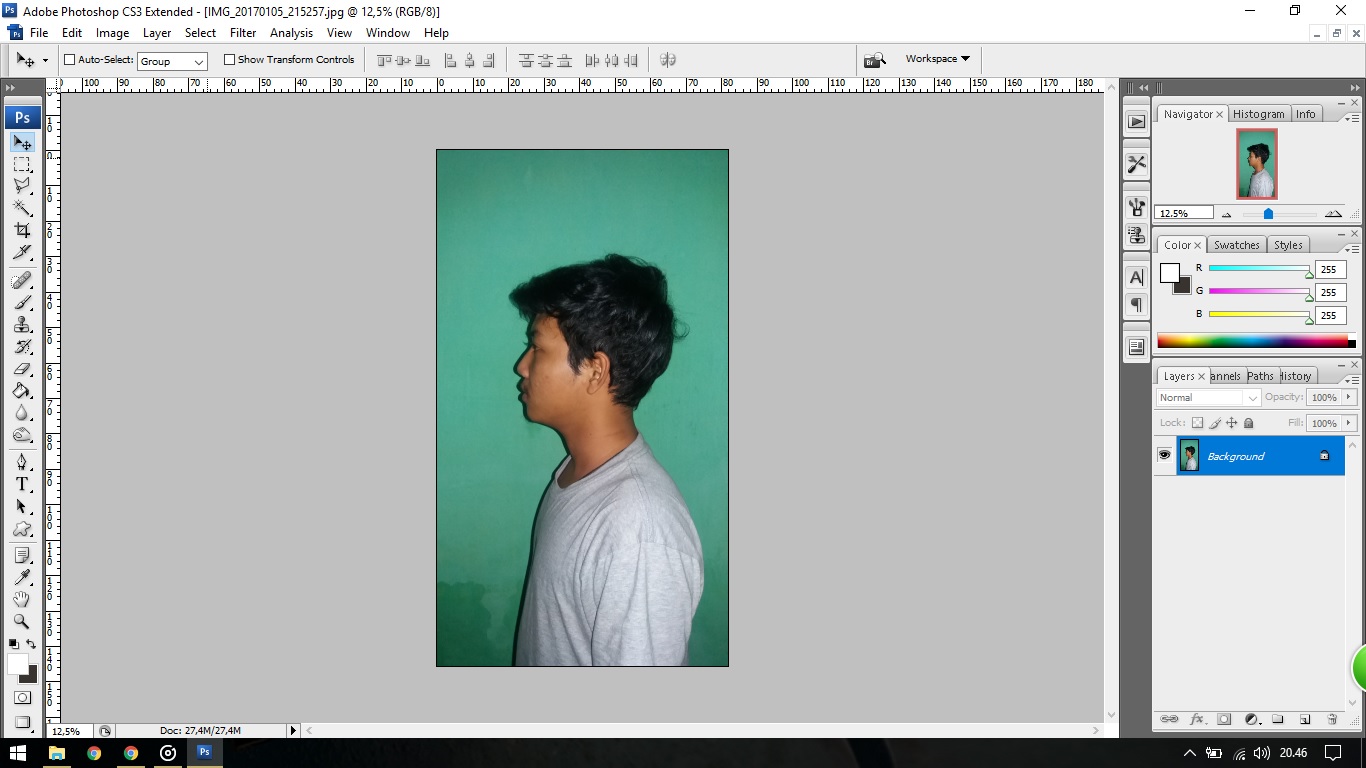Enable Auto-Select checkbox
Image resolution: width=1366 pixels, height=768 pixels.
click(x=69, y=59)
